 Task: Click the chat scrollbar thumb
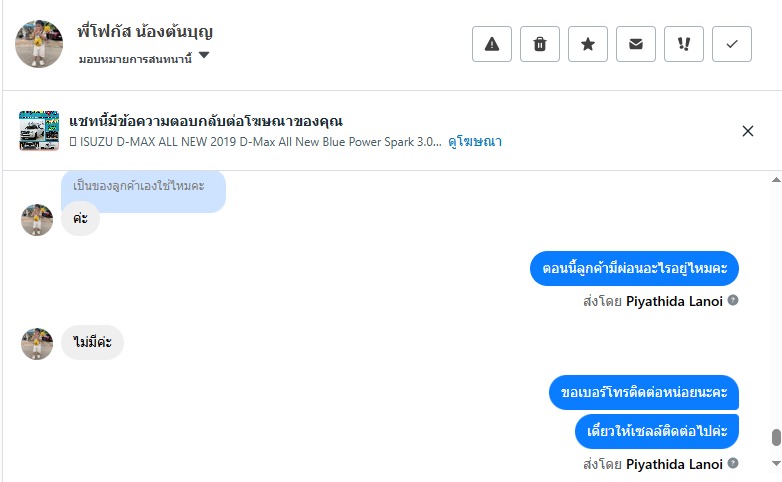tap(775, 438)
